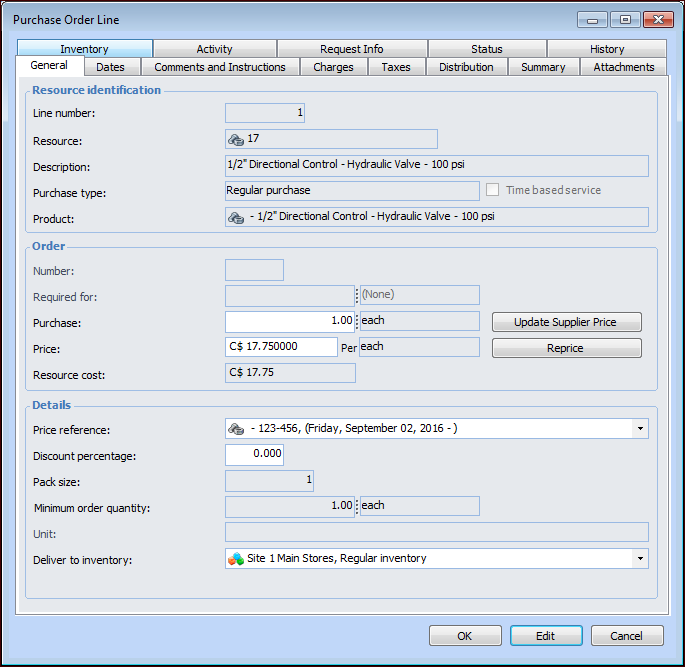Image resolution: width=685 pixels, height=667 pixels.
Task: Toggle the Time based service checkbox
Action: (493, 190)
